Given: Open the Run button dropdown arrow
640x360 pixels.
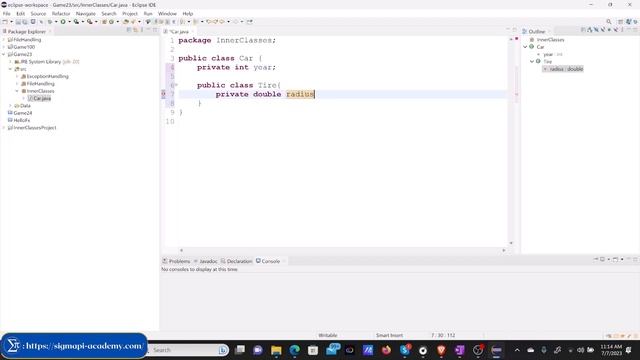Looking at the screenshot, I should click(x=69, y=22).
